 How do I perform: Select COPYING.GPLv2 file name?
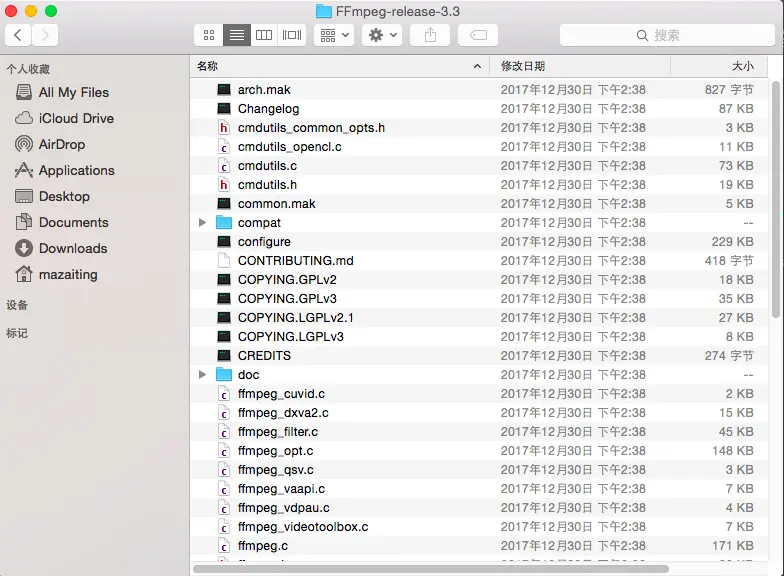click(x=287, y=280)
